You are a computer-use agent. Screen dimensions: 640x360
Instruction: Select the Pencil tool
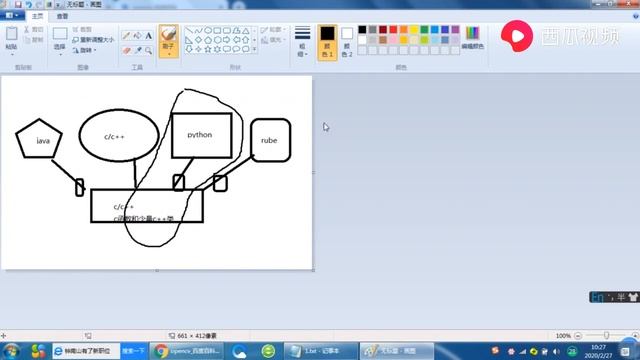[127, 36]
